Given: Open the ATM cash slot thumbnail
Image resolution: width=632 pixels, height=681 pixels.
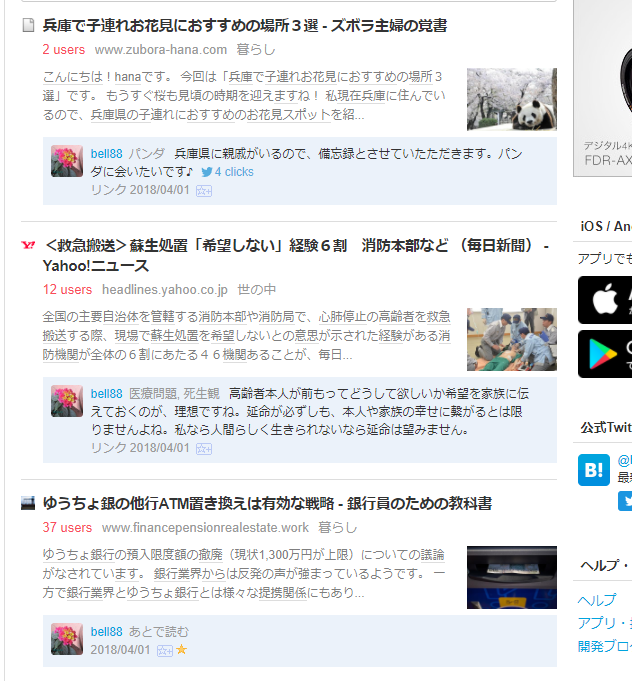Looking at the screenshot, I should [512, 577].
